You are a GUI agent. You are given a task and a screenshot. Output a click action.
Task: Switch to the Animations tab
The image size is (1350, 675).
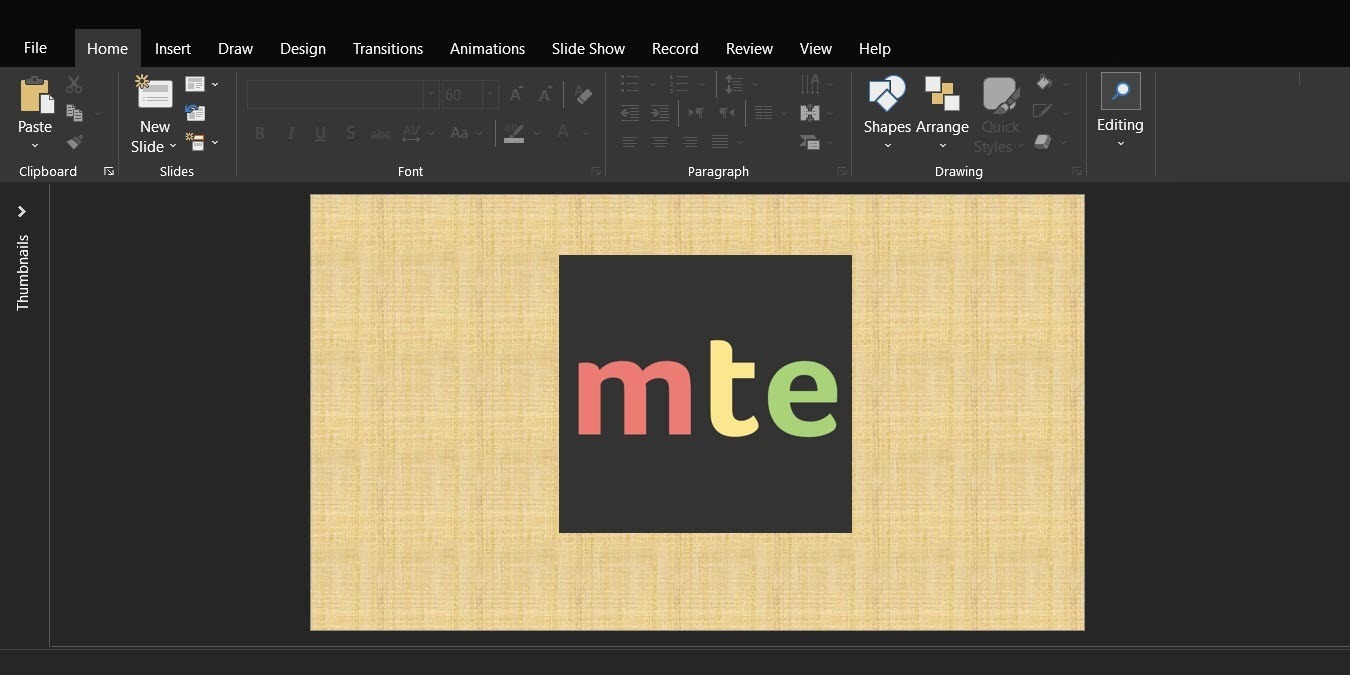coord(487,48)
